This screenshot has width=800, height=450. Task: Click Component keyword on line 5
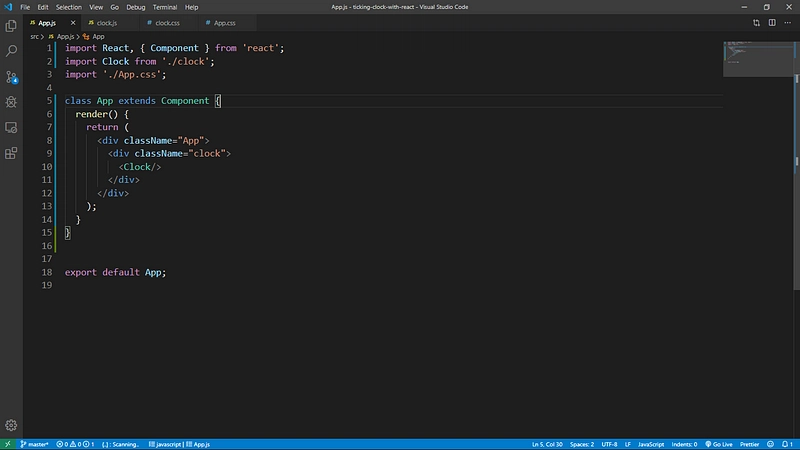pyautogui.click(x=185, y=101)
